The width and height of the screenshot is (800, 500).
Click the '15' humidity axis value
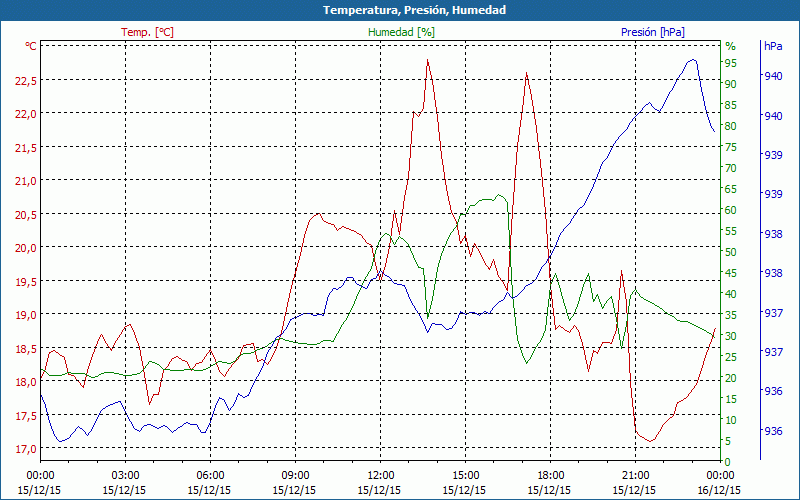coord(731,399)
